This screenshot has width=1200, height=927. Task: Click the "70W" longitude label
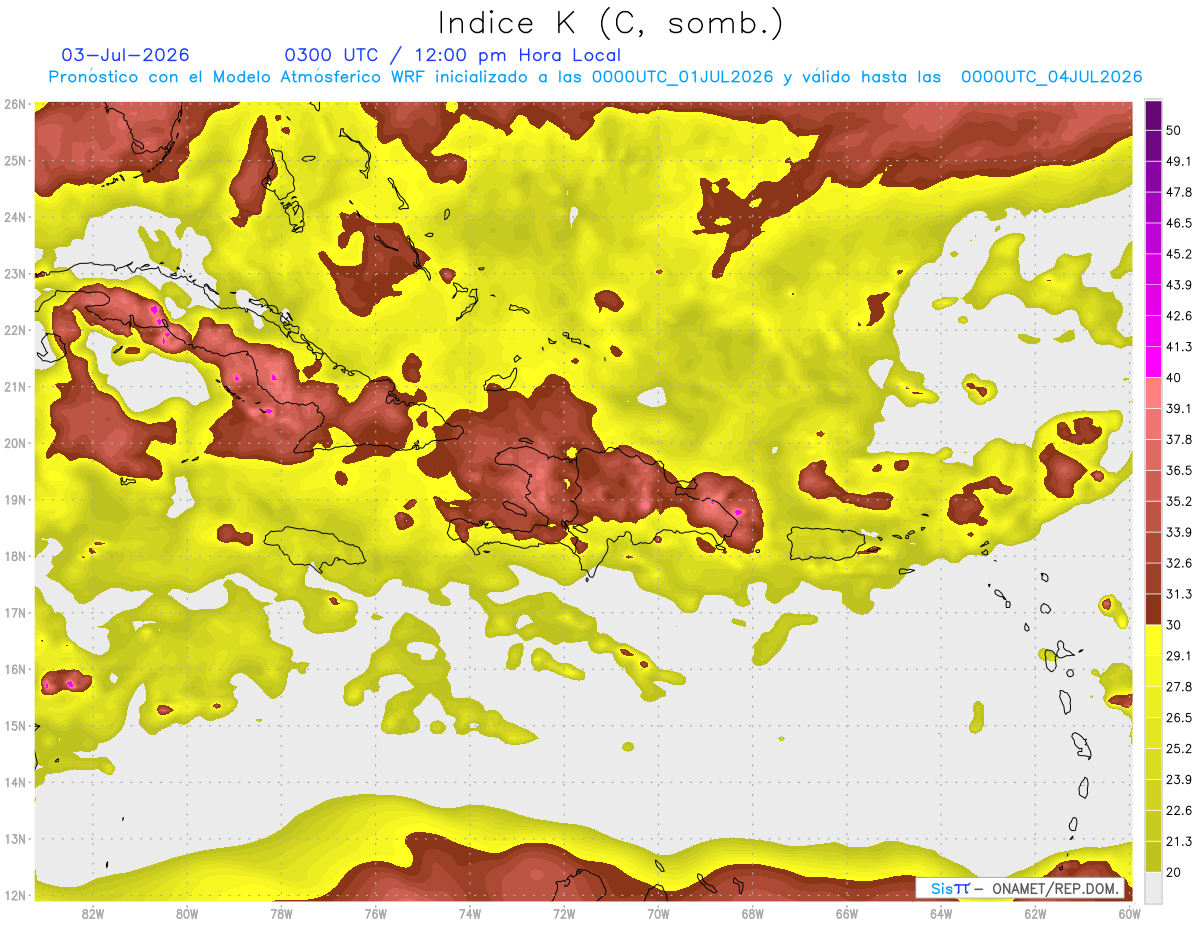[658, 914]
